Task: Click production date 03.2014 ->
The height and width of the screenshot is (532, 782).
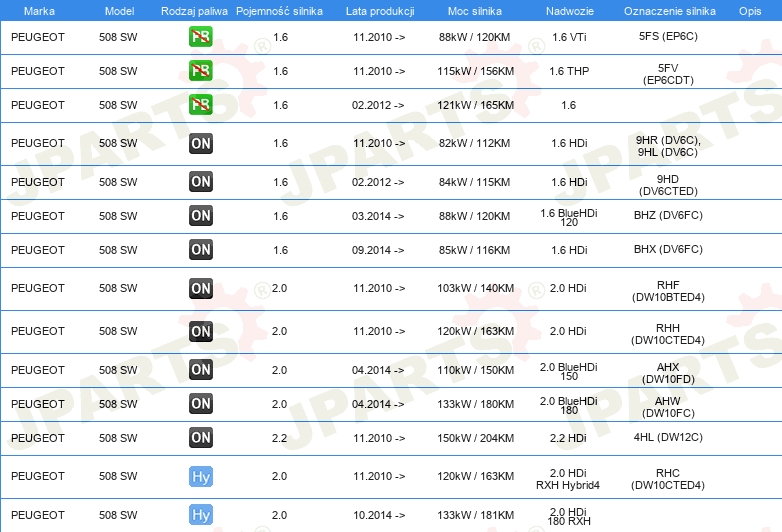Action: [x=378, y=216]
